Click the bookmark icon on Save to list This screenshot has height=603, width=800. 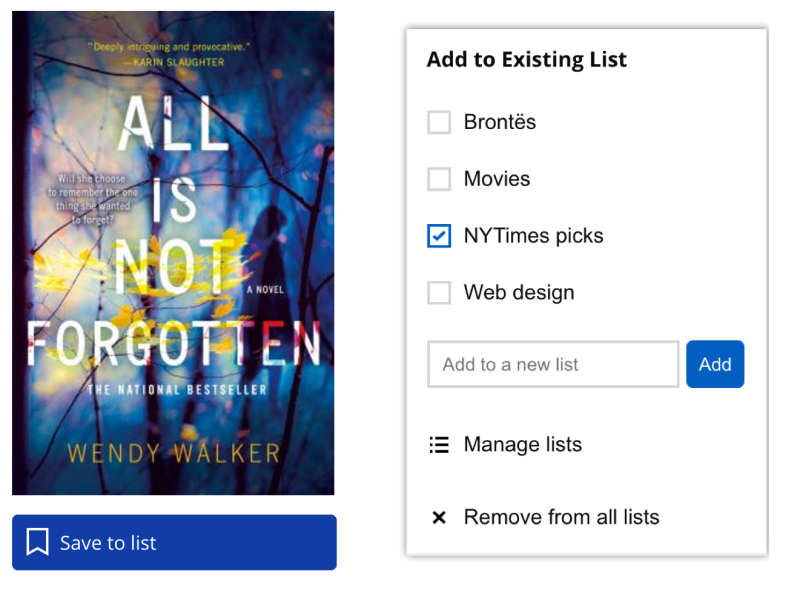click(x=37, y=540)
